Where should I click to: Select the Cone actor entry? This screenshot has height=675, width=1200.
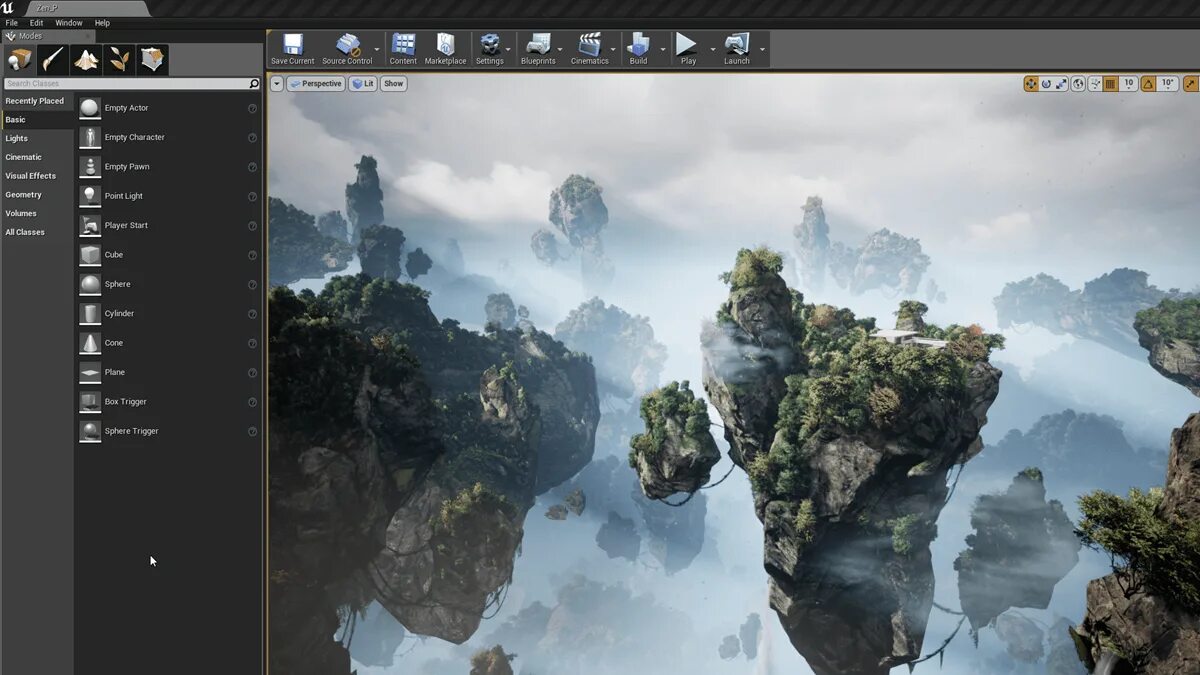pyautogui.click(x=168, y=343)
